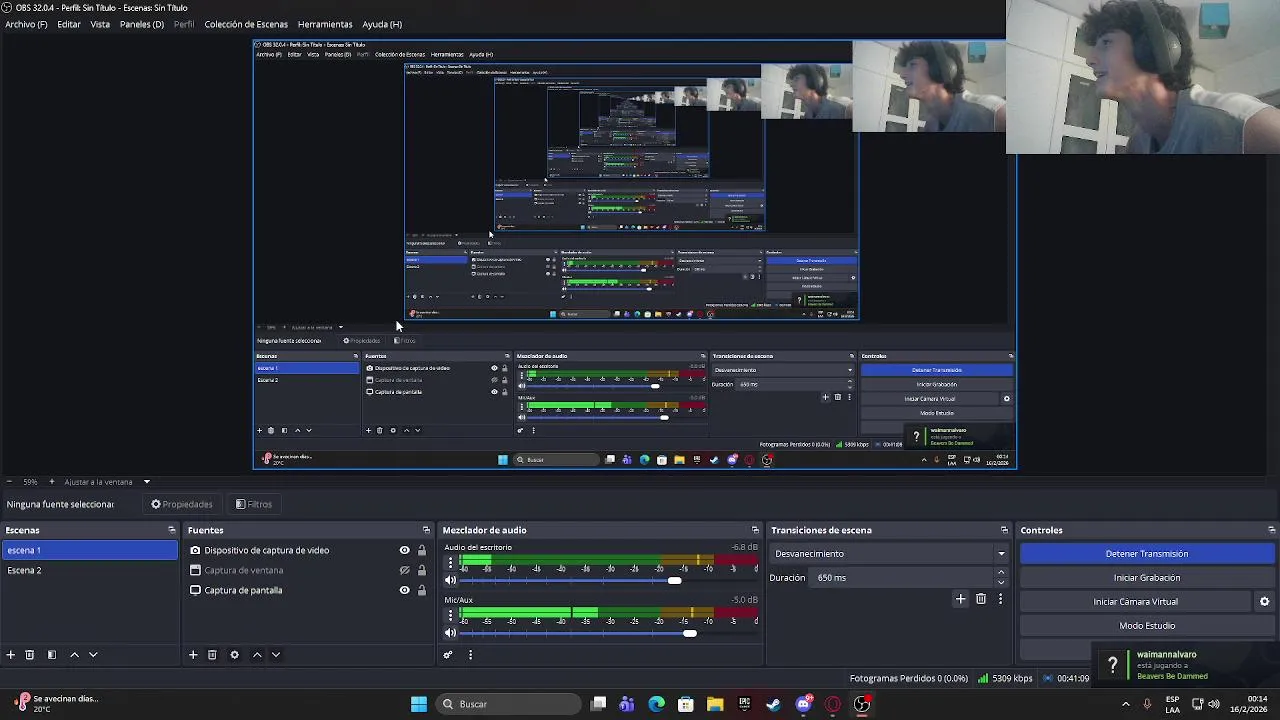This screenshot has width=1280, height=720.
Task: Open transition properties three-dot menu
Action: pyautogui.click(x=1000, y=599)
